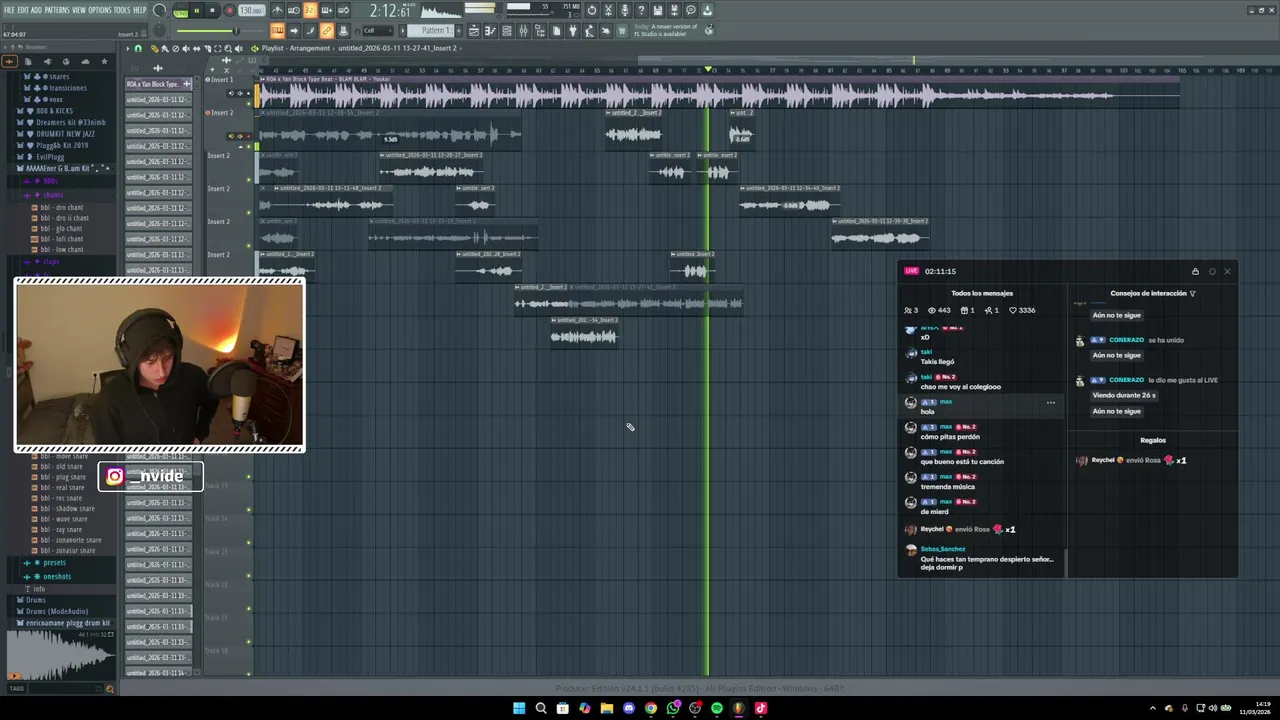Open the 'newer version of FL Studio' notice

(666, 30)
